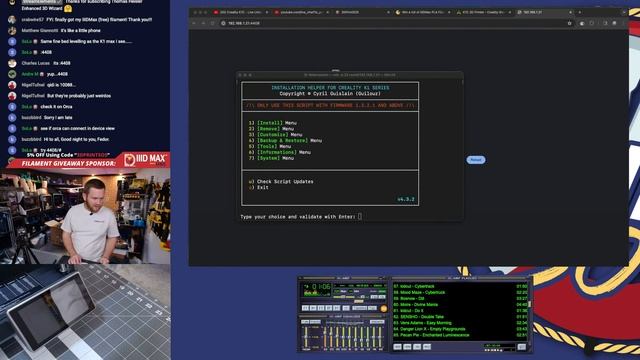Image resolution: width=640 pixels, height=360 pixels.
Task: Click the equalizer 16K band slider
Action: click(380, 337)
